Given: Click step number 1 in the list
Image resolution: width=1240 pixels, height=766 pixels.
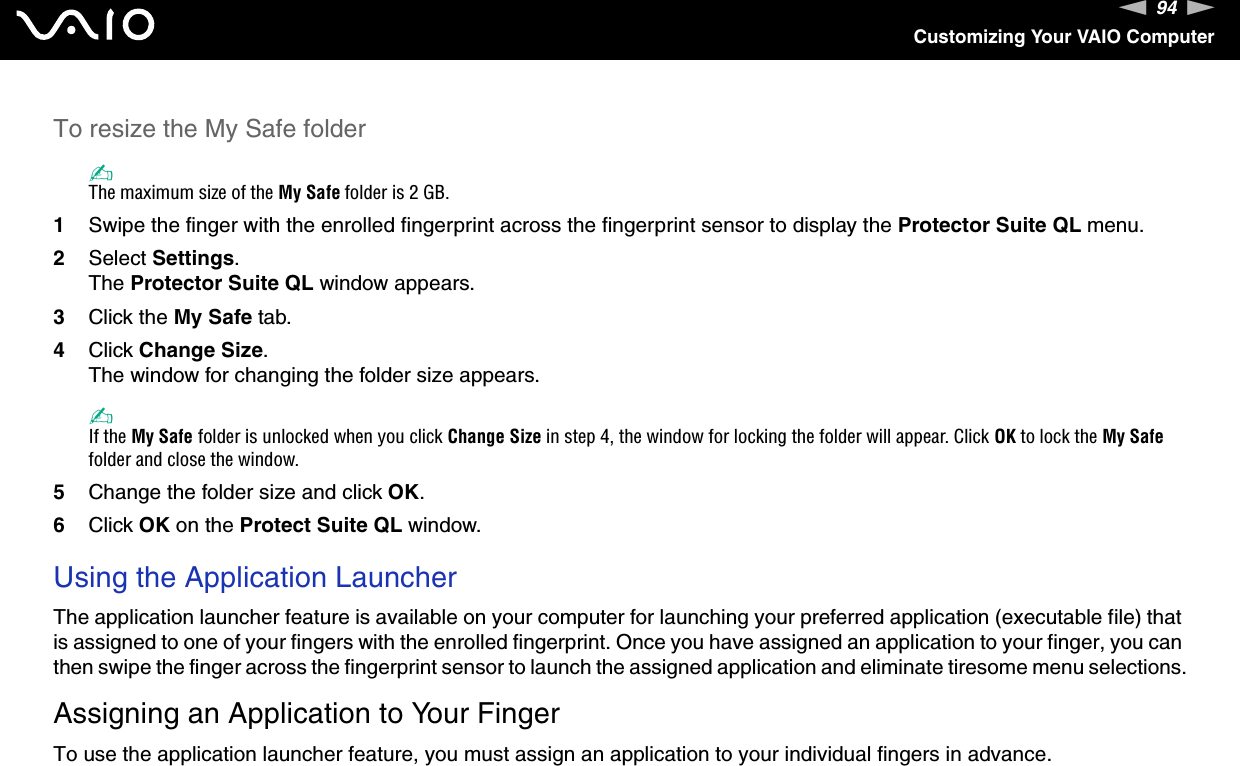Looking at the screenshot, I should [60, 225].
